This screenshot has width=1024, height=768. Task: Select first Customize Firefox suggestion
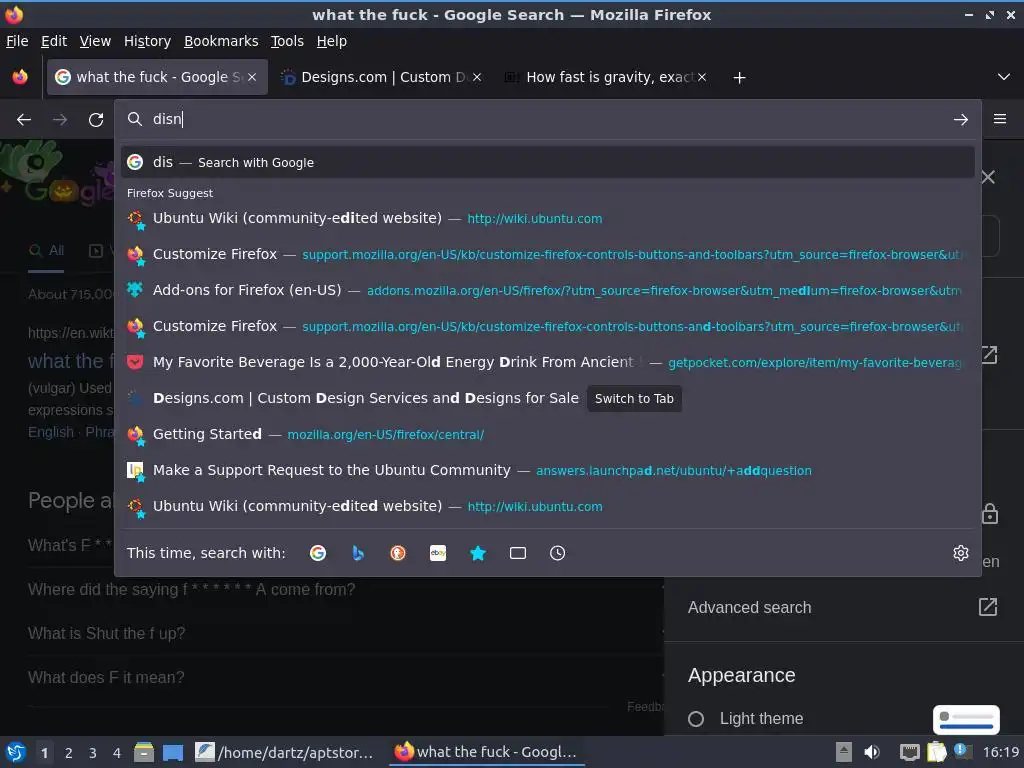[x=548, y=254]
